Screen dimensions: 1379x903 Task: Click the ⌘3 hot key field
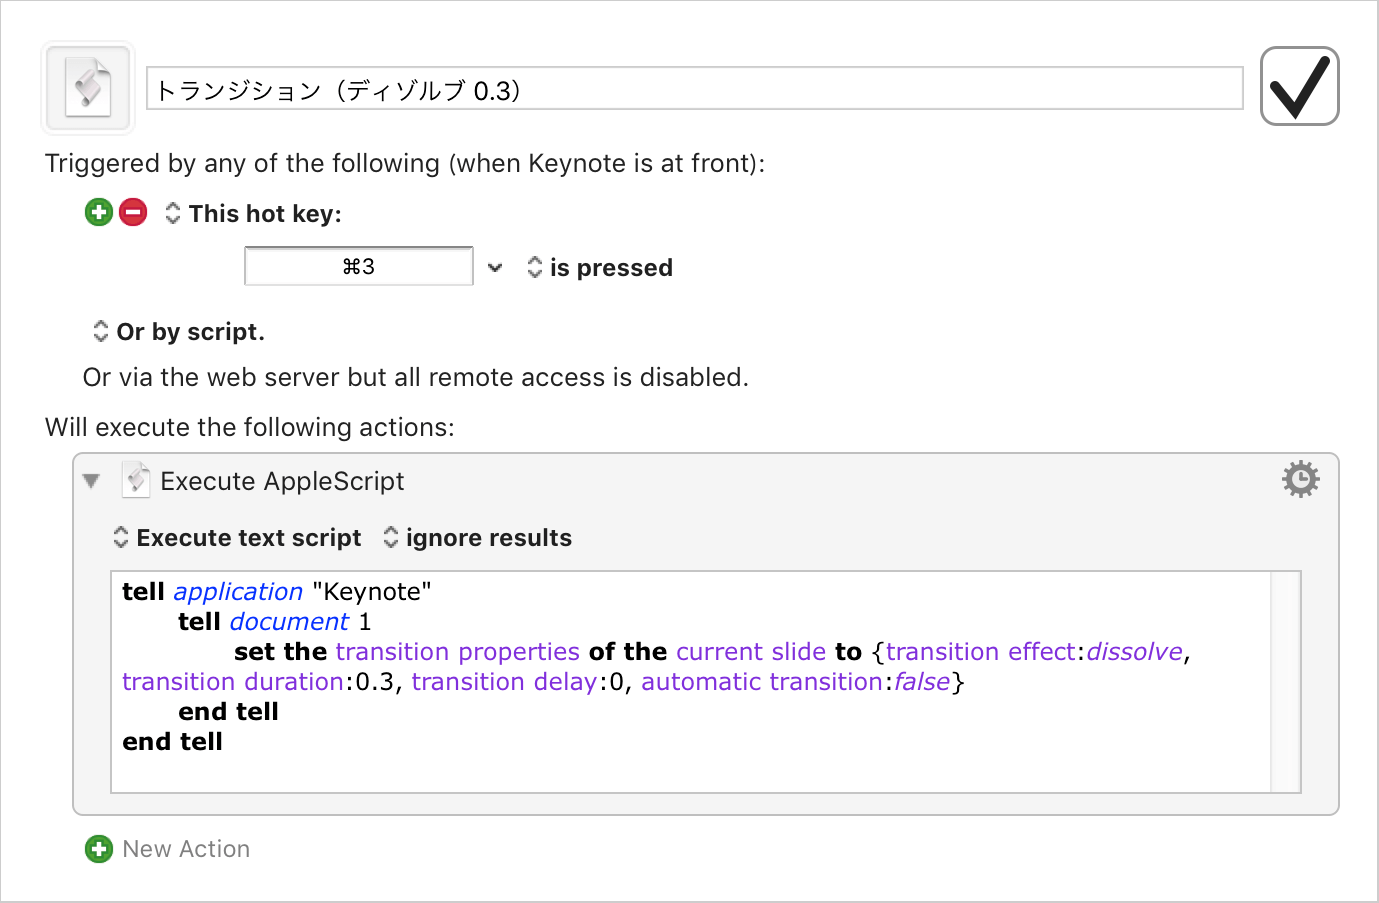point(359,266)
